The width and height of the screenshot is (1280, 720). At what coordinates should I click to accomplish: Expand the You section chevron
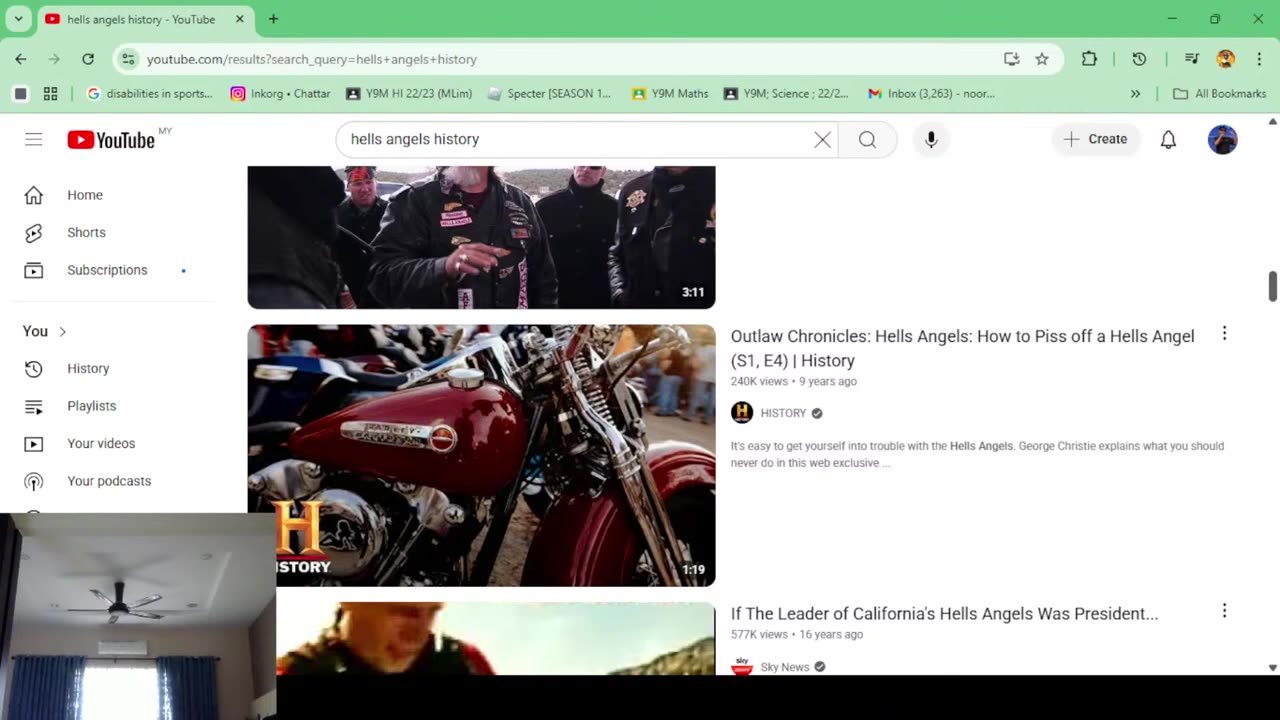(62, 331)
